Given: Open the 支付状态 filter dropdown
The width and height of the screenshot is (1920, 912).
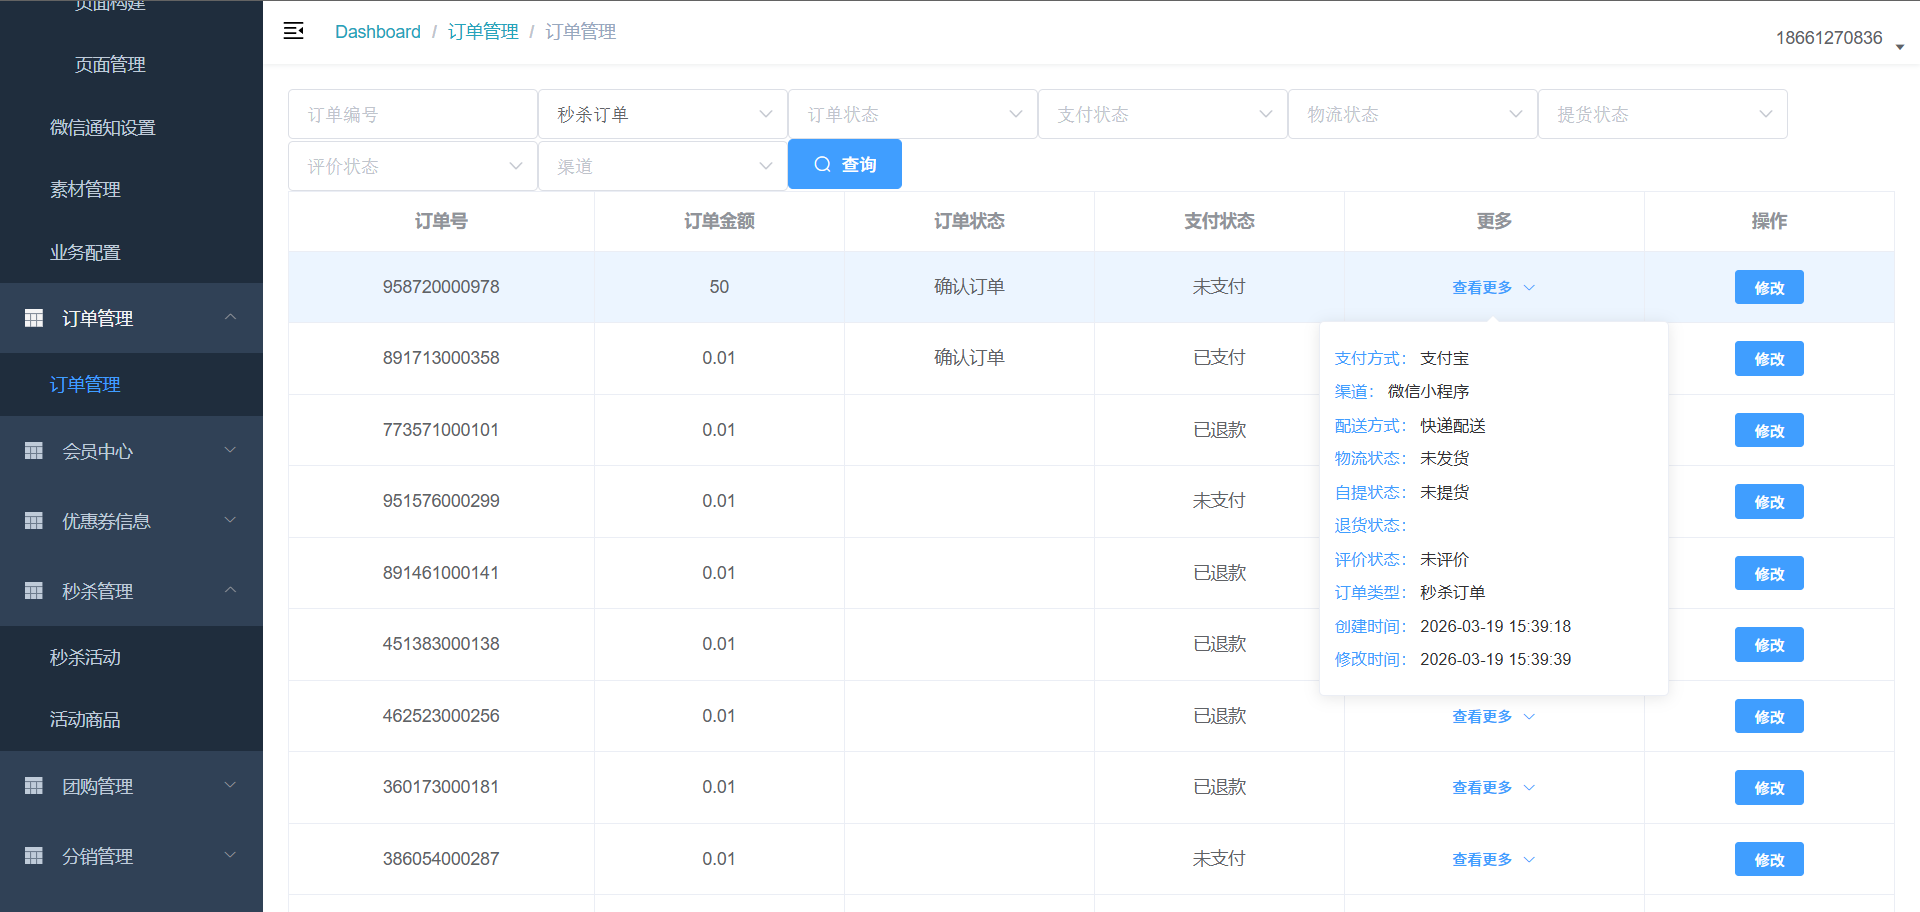Looking at the screenshot, I should click(x=1162, y=114).
